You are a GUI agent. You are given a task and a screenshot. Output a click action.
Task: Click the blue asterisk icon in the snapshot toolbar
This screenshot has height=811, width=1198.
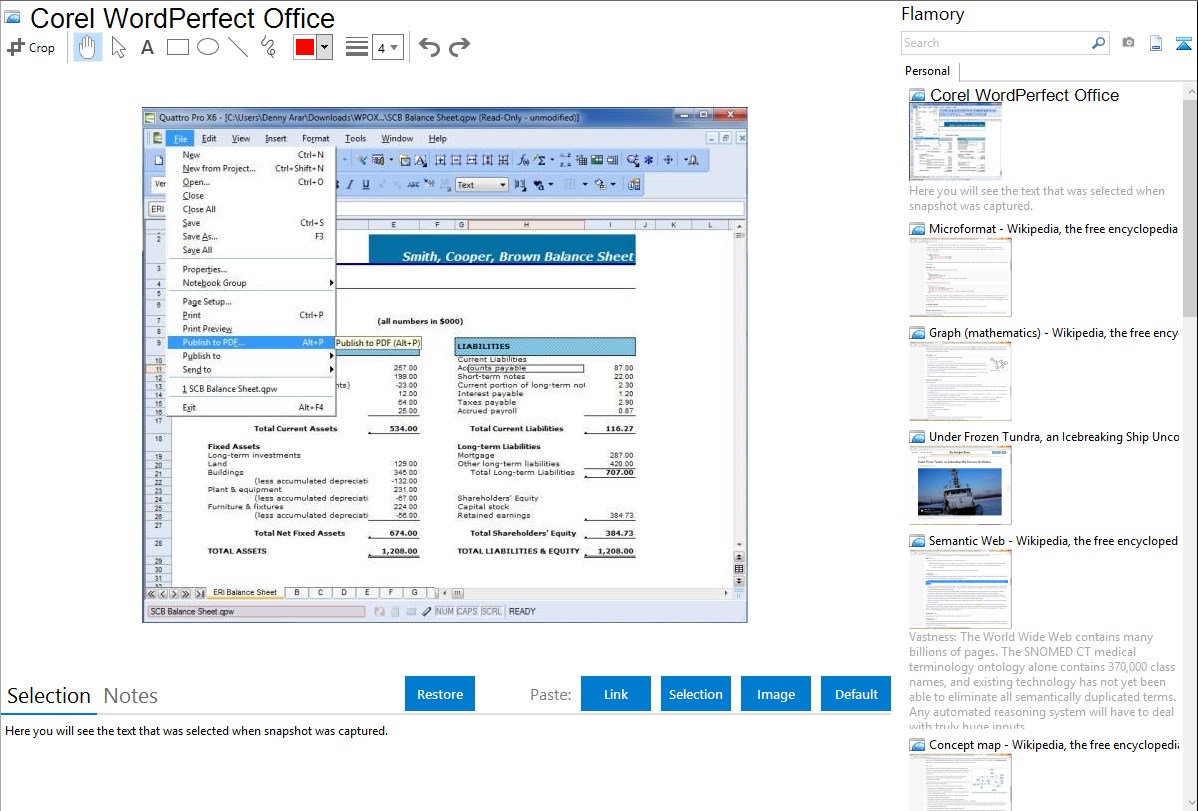649,160
